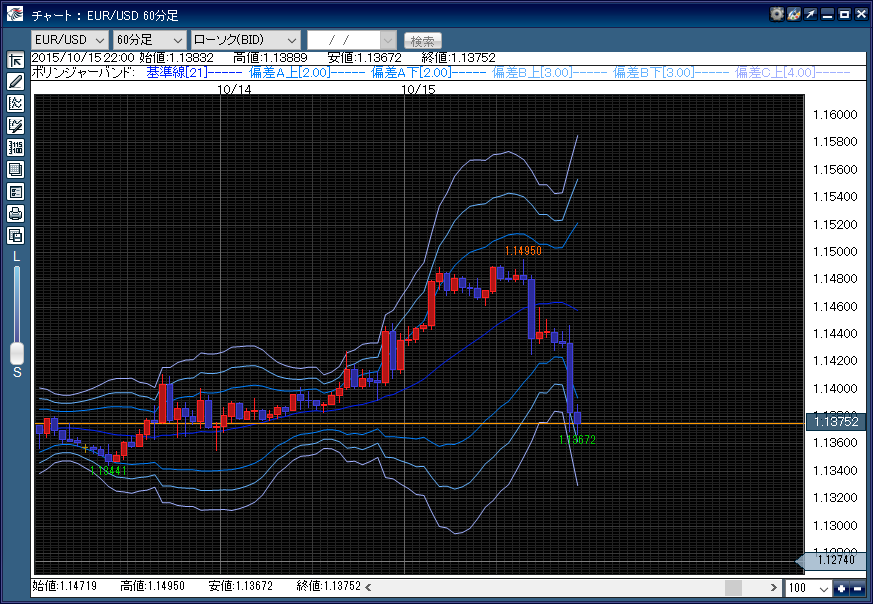Select the pencil drawing tool
Image resolution: width=873 pixels, height=604 pixels.
(16, 82)
